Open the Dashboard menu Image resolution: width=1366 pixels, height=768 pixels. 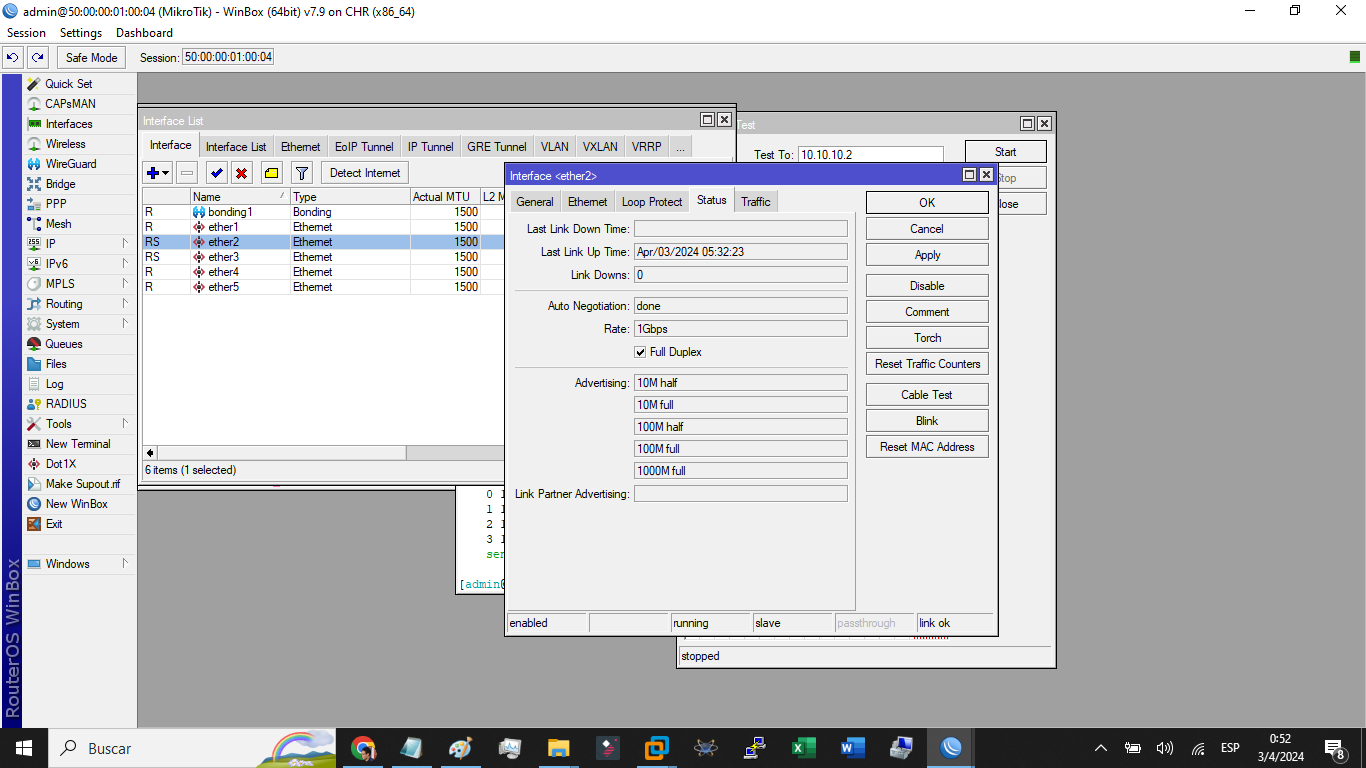pyautogui.click(x=144, y=33)
